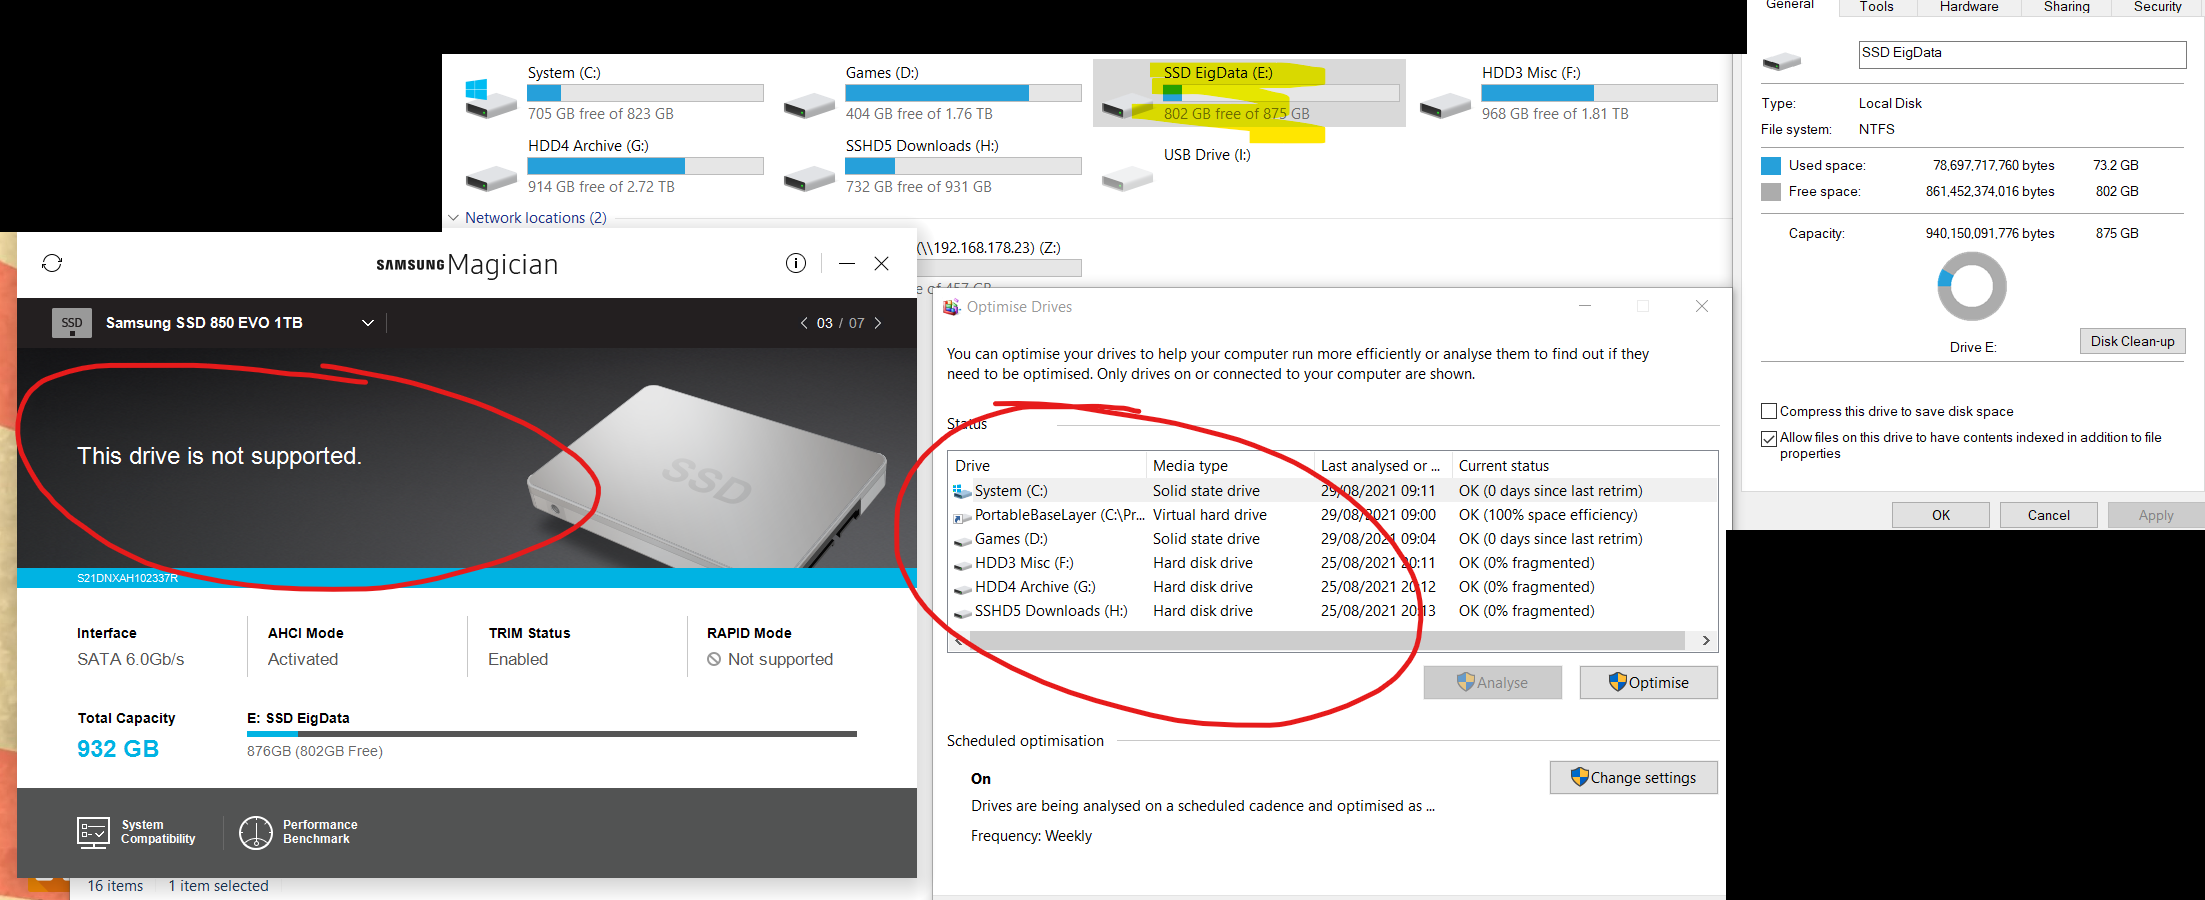Select SSD EigData (E:) drive icon

click(x=1127, y=104)
